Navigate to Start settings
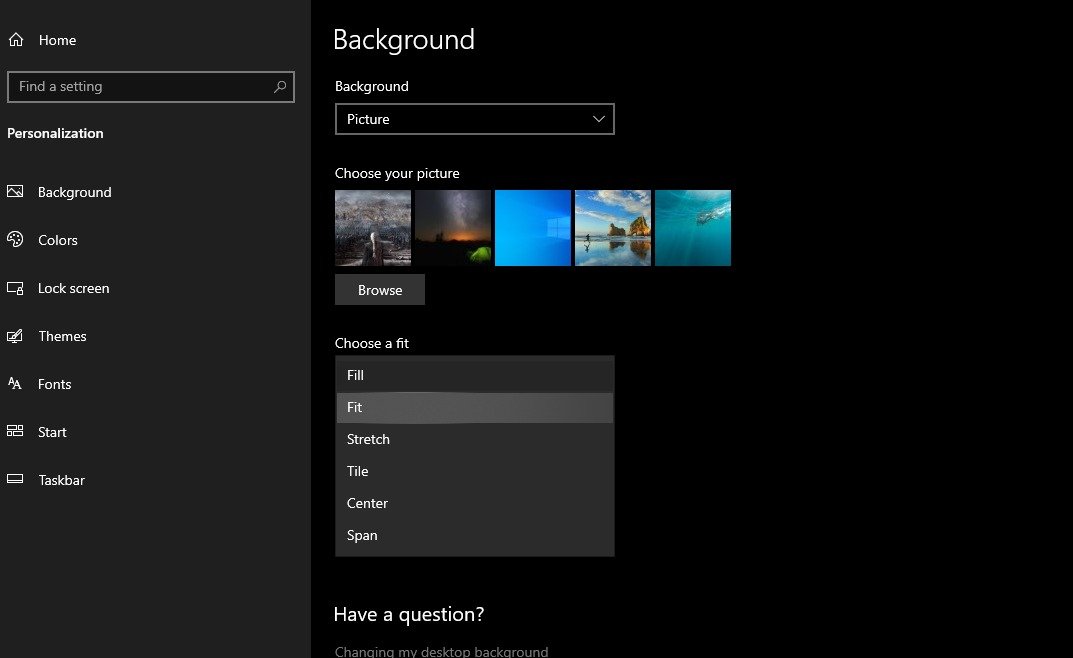The image size is (1073, 658). [x=52, y=432]
